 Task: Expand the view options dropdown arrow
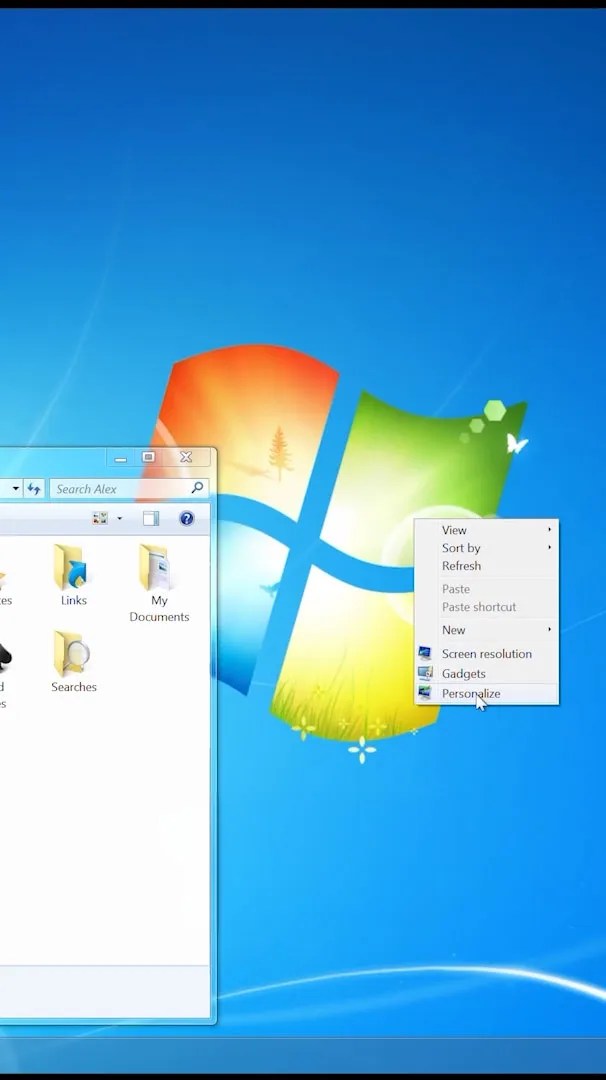[x=120, y=519]
